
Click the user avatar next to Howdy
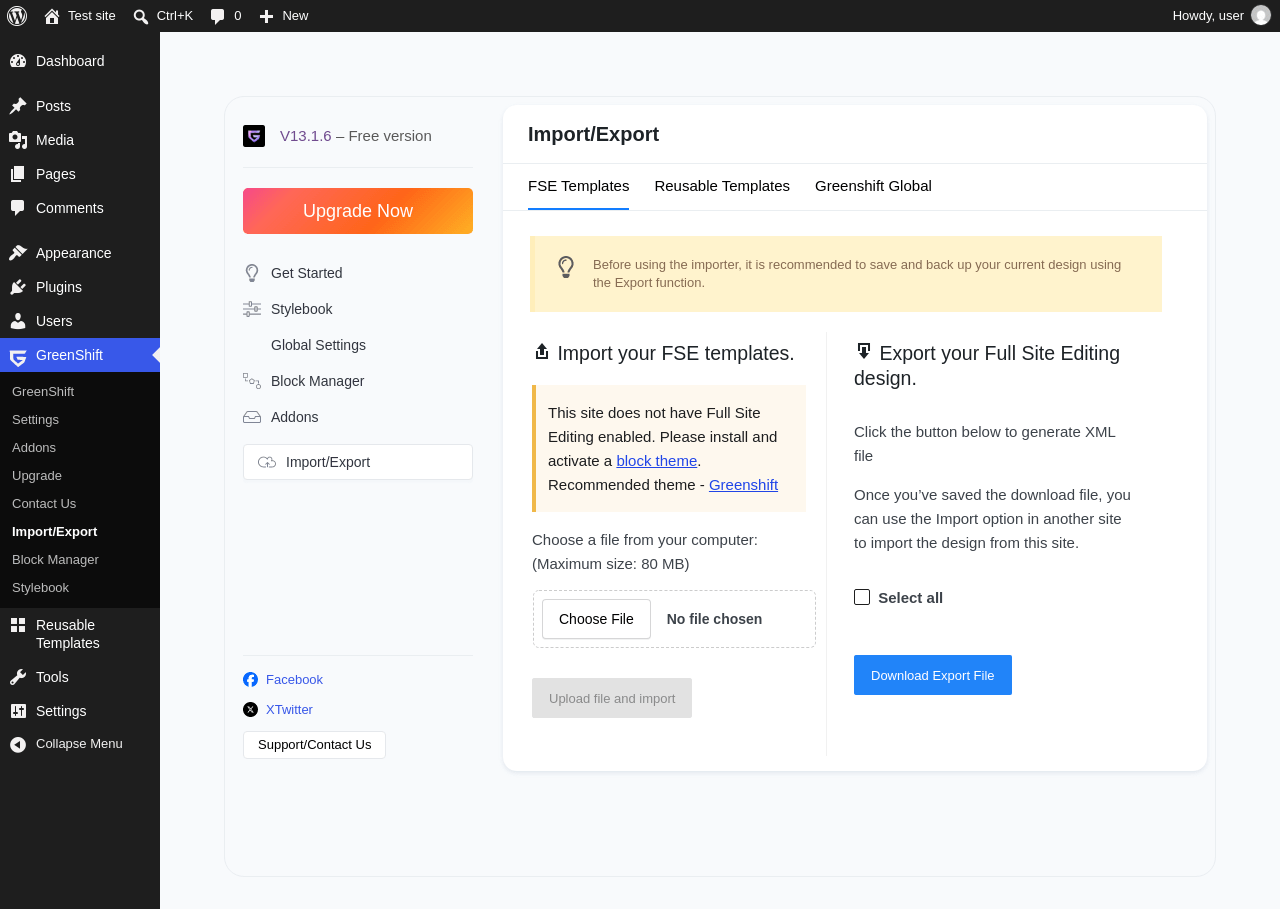coord(1261,15)
